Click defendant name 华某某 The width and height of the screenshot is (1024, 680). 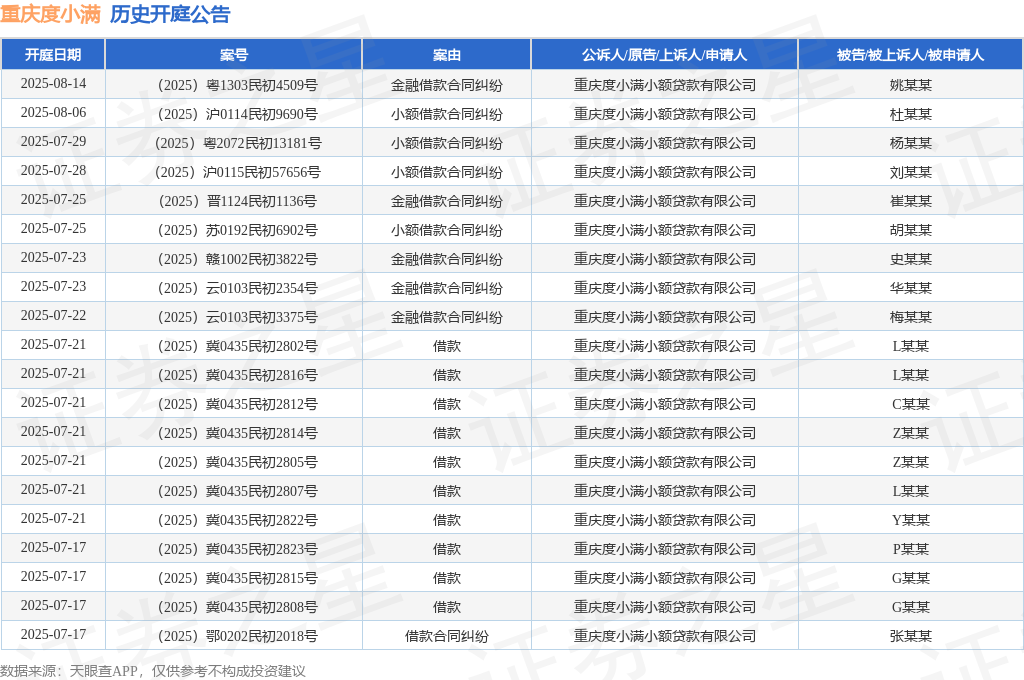(910, 288)
